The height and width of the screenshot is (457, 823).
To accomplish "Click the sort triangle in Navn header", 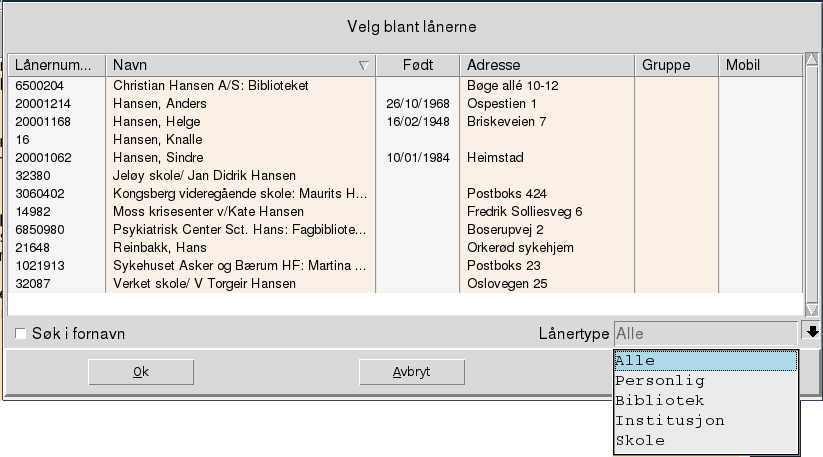I will point(363,65).
